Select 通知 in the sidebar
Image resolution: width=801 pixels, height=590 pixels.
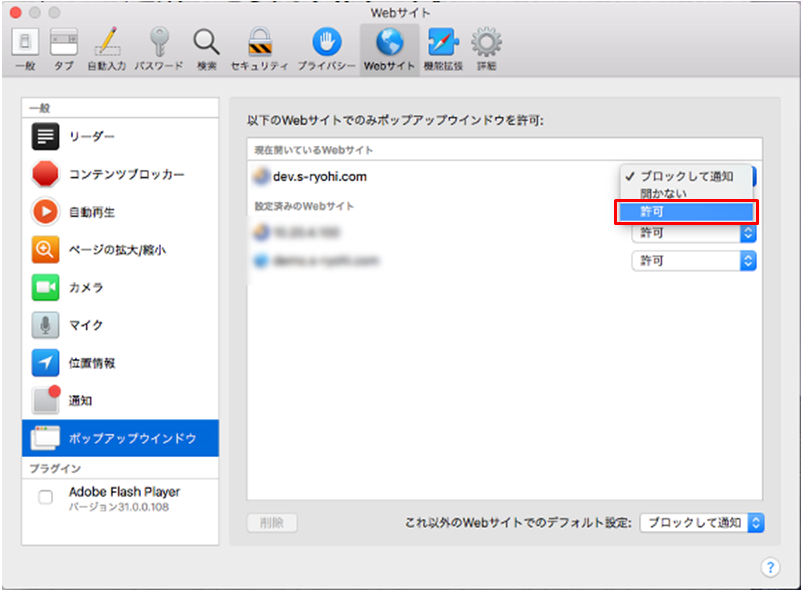pyautogui.click(x=121, y=401)
